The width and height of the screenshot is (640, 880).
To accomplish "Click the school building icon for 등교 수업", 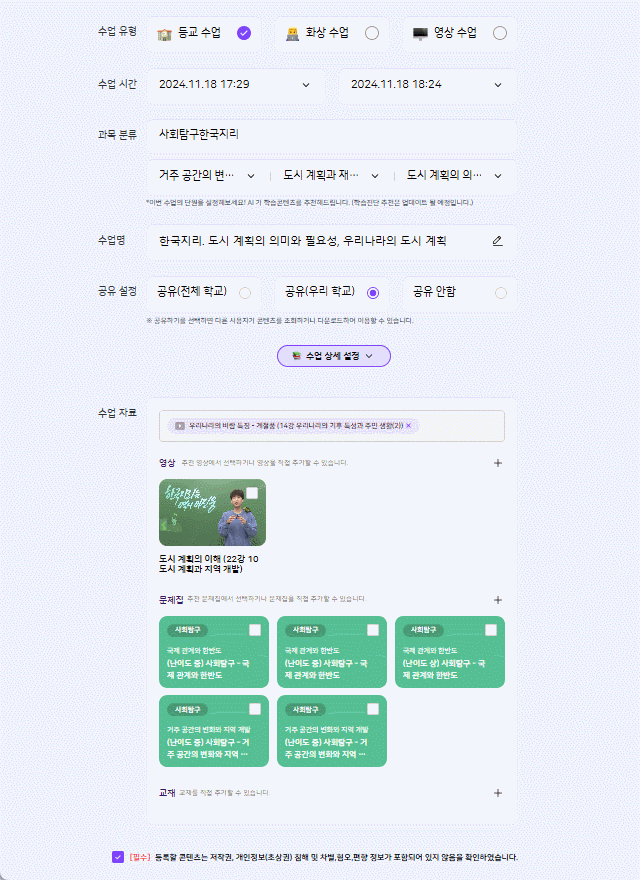I will click(x=164, y=34).
